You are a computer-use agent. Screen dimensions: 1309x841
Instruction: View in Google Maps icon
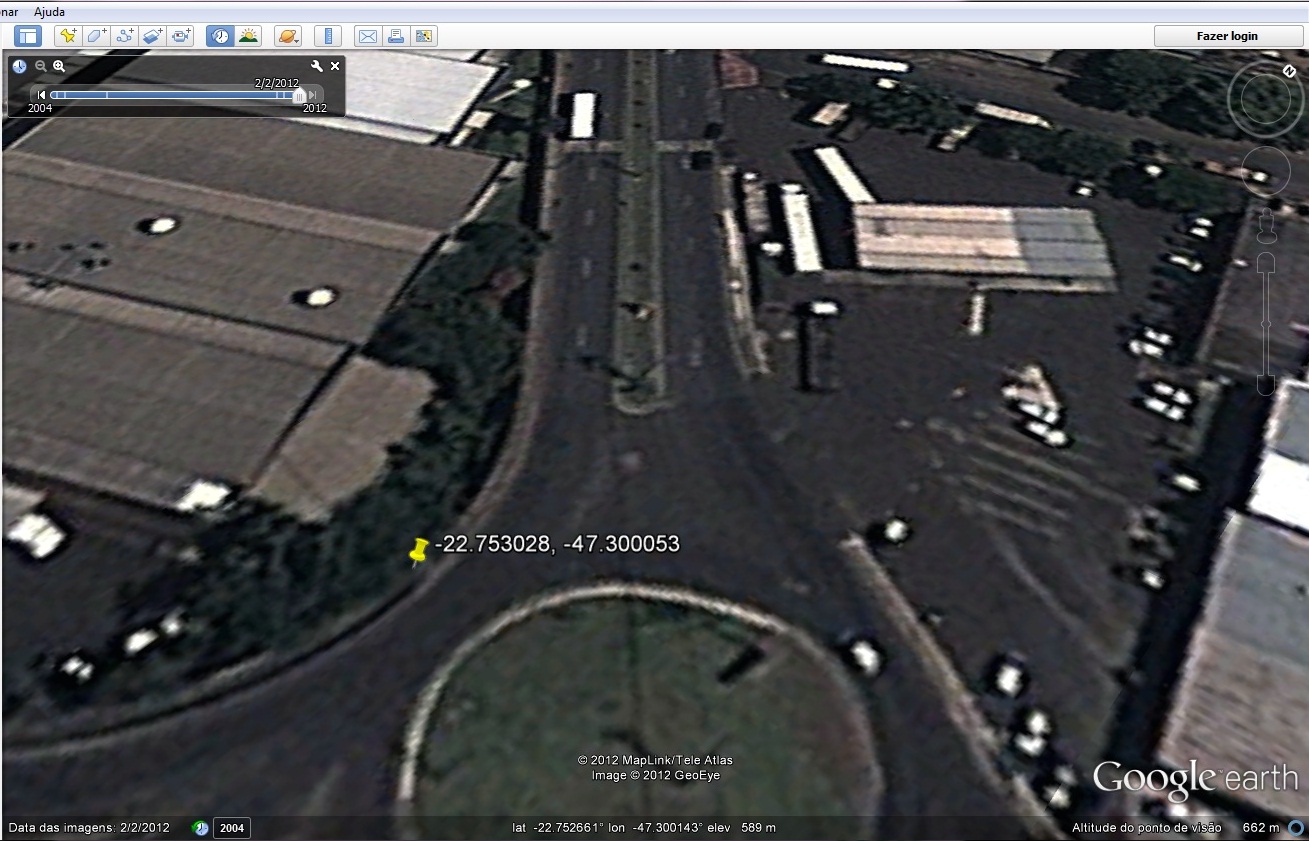point(424,36)
